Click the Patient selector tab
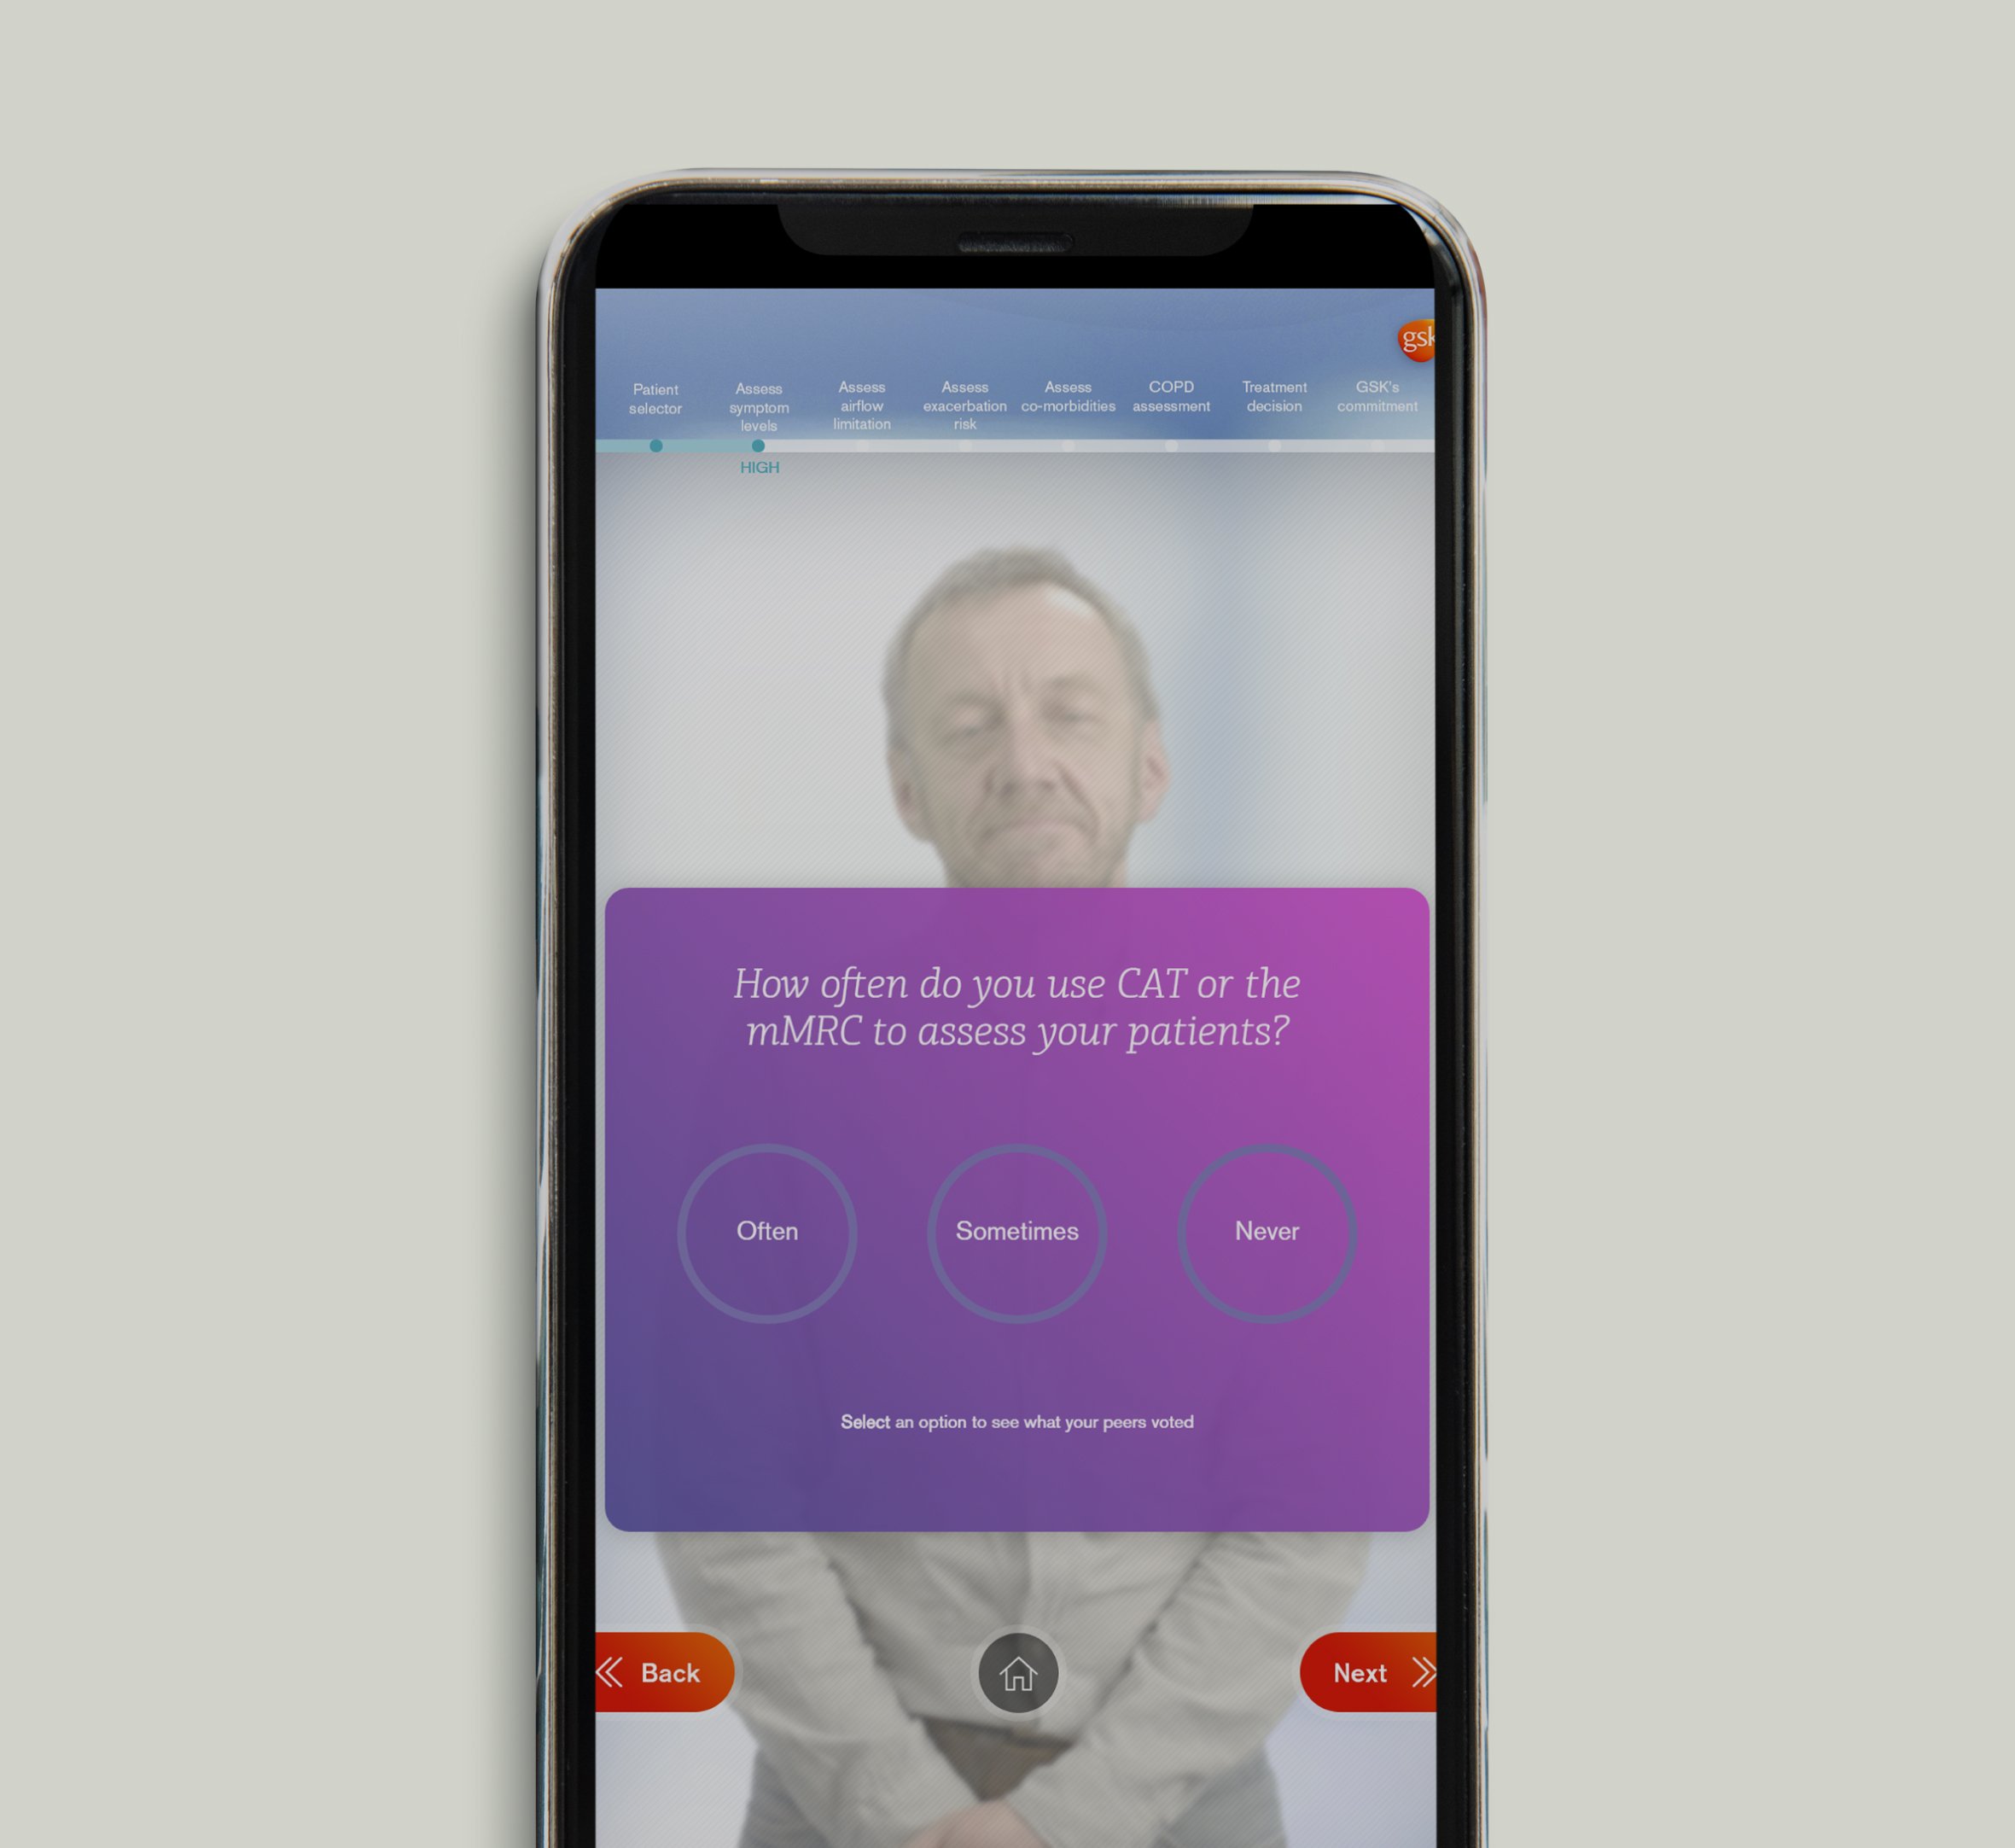2015x1848 pixels. pyautogui.click(x=658, y=399)
